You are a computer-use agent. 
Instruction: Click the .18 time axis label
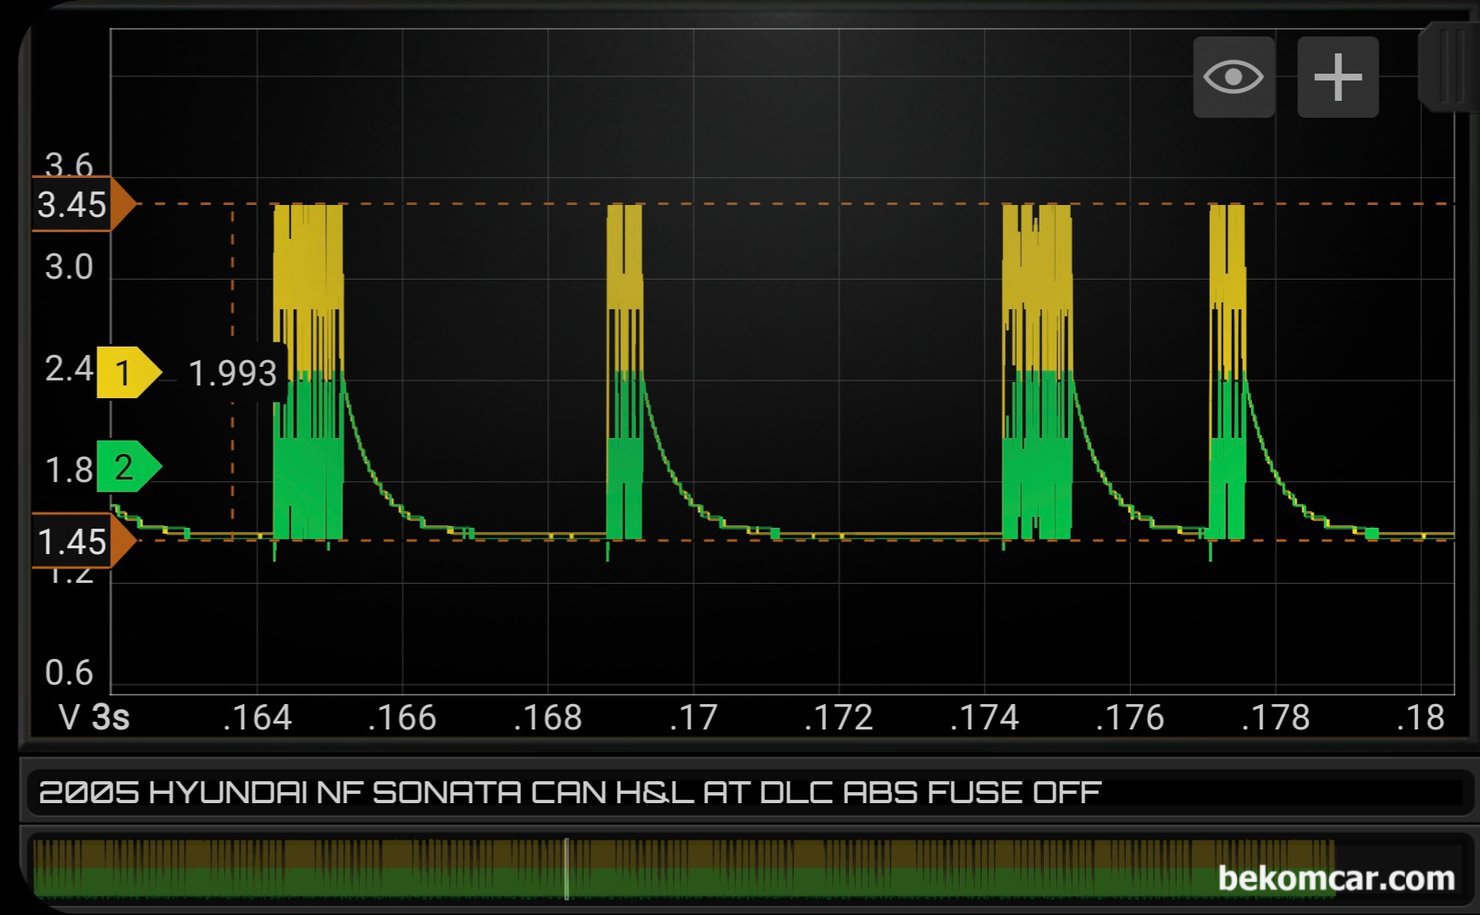pyautogui.click(x=1421, y=718)
